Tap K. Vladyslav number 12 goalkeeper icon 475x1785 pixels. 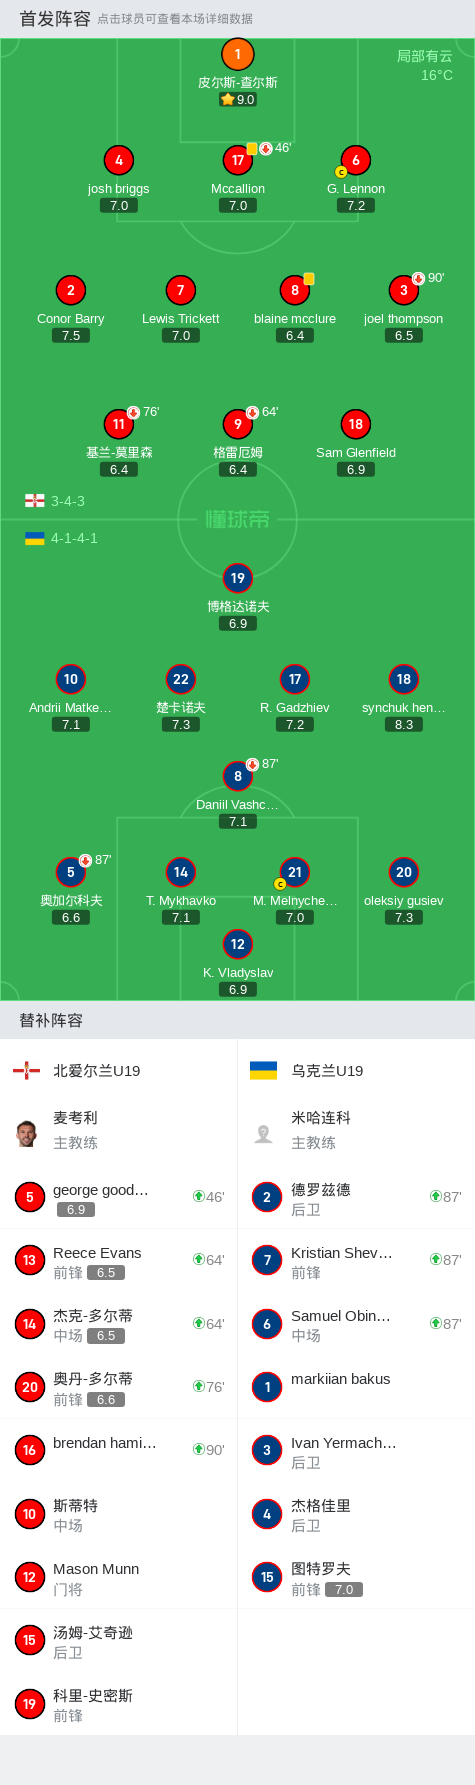[238, 944]
